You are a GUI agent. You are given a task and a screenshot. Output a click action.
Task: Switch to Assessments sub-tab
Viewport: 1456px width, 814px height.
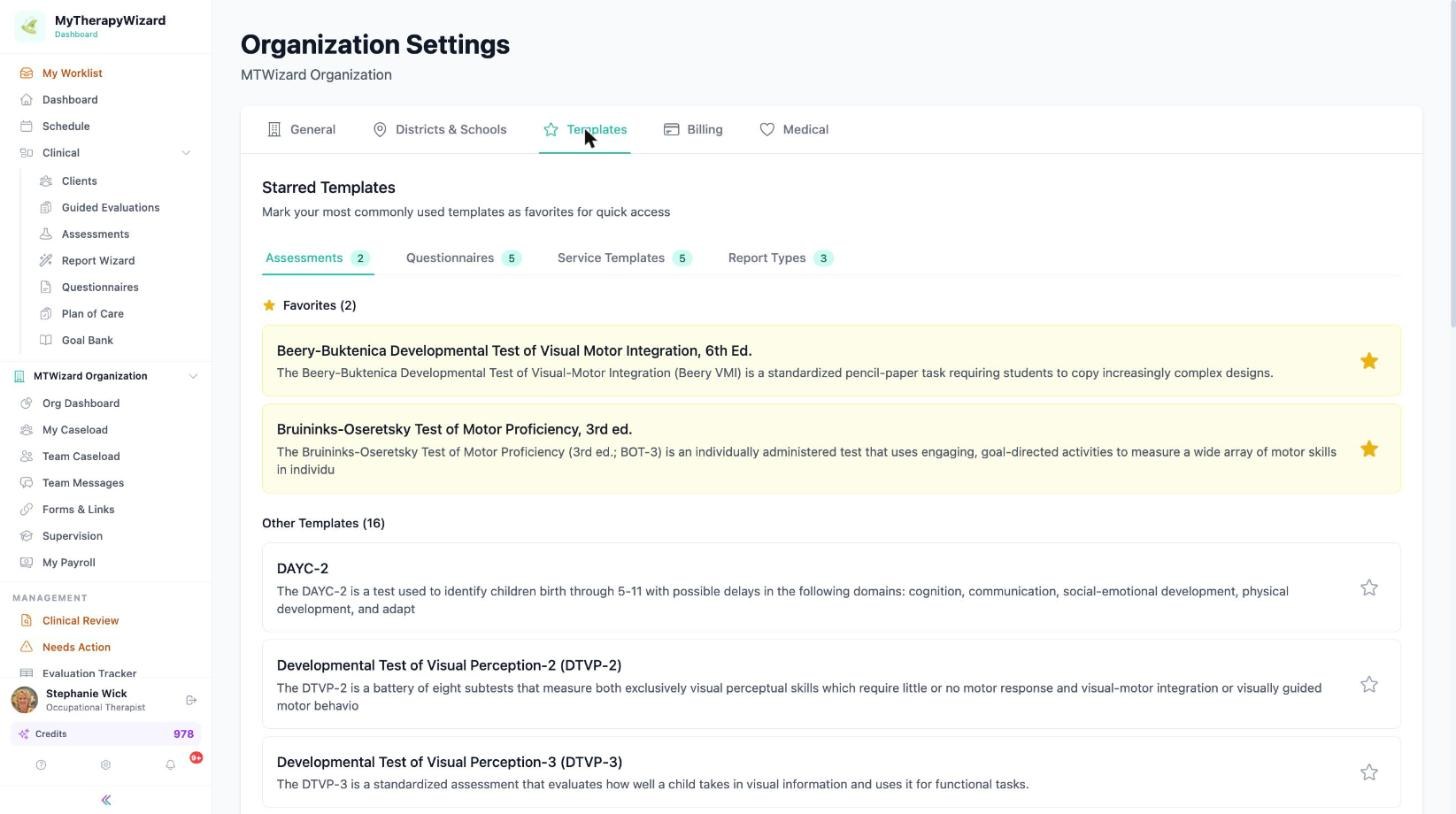click(317, 258)
